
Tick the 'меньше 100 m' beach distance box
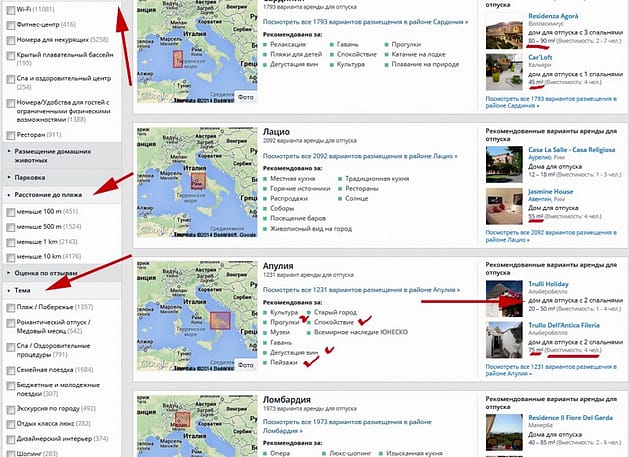(11, 211)
